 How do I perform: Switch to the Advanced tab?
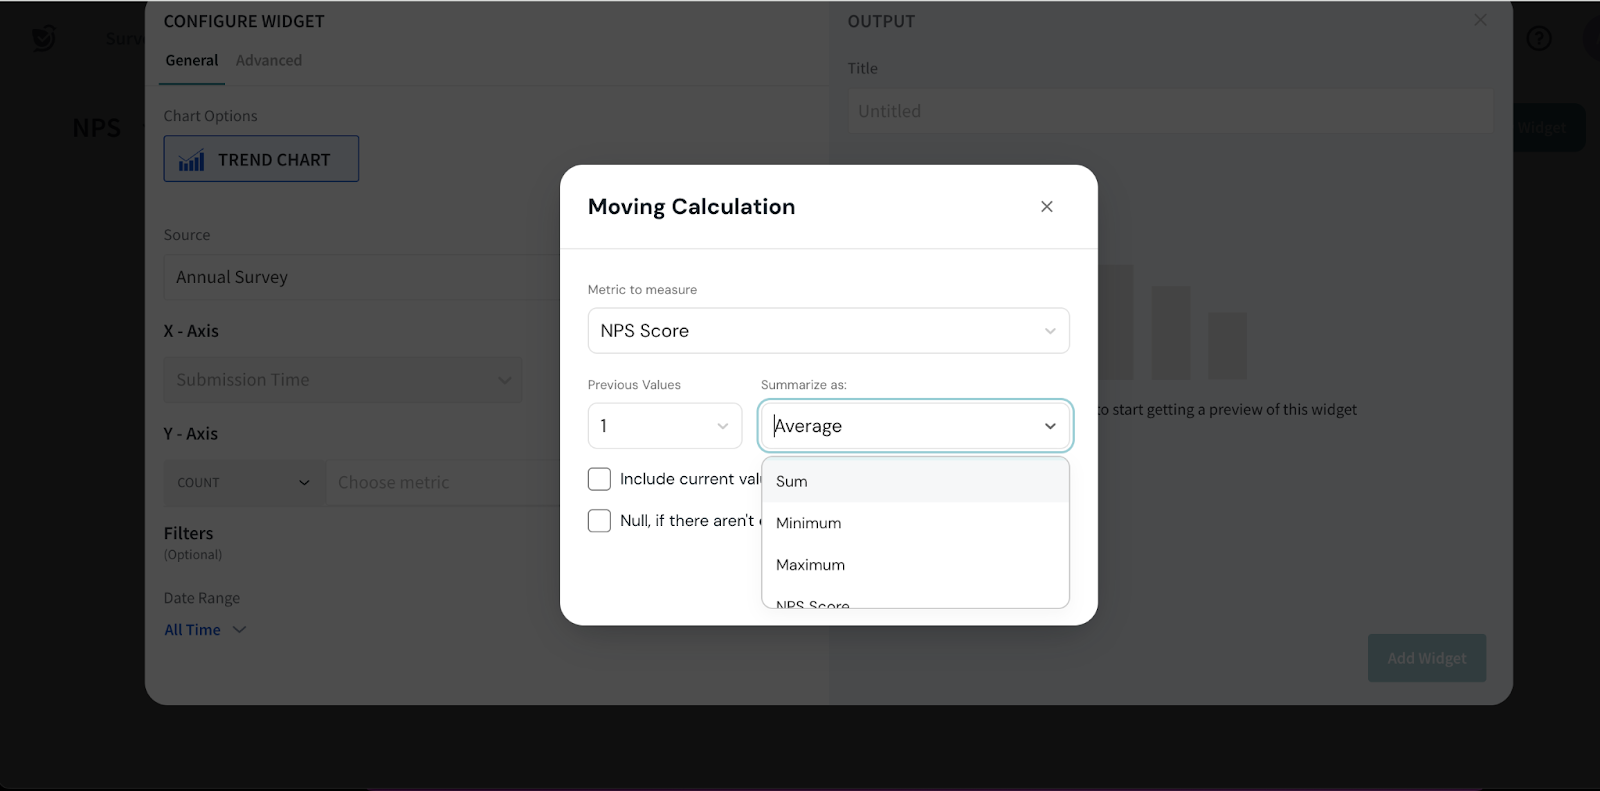click(x=268, y=61)
